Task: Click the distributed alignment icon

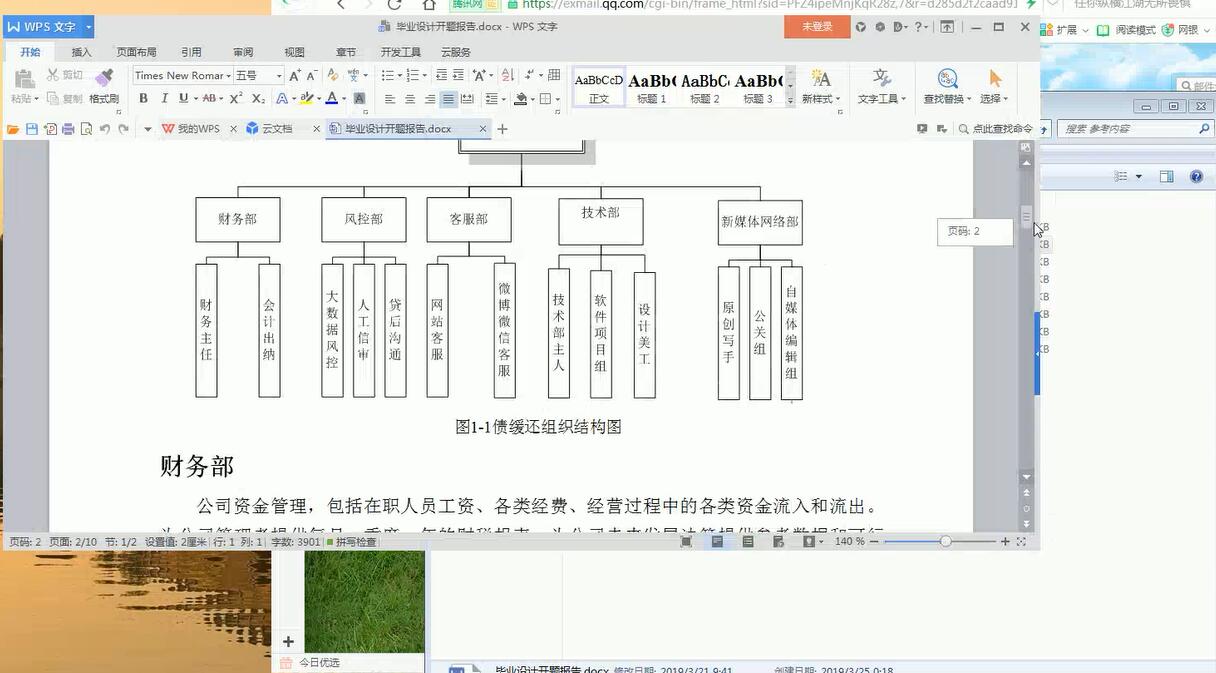Action: 466,99
